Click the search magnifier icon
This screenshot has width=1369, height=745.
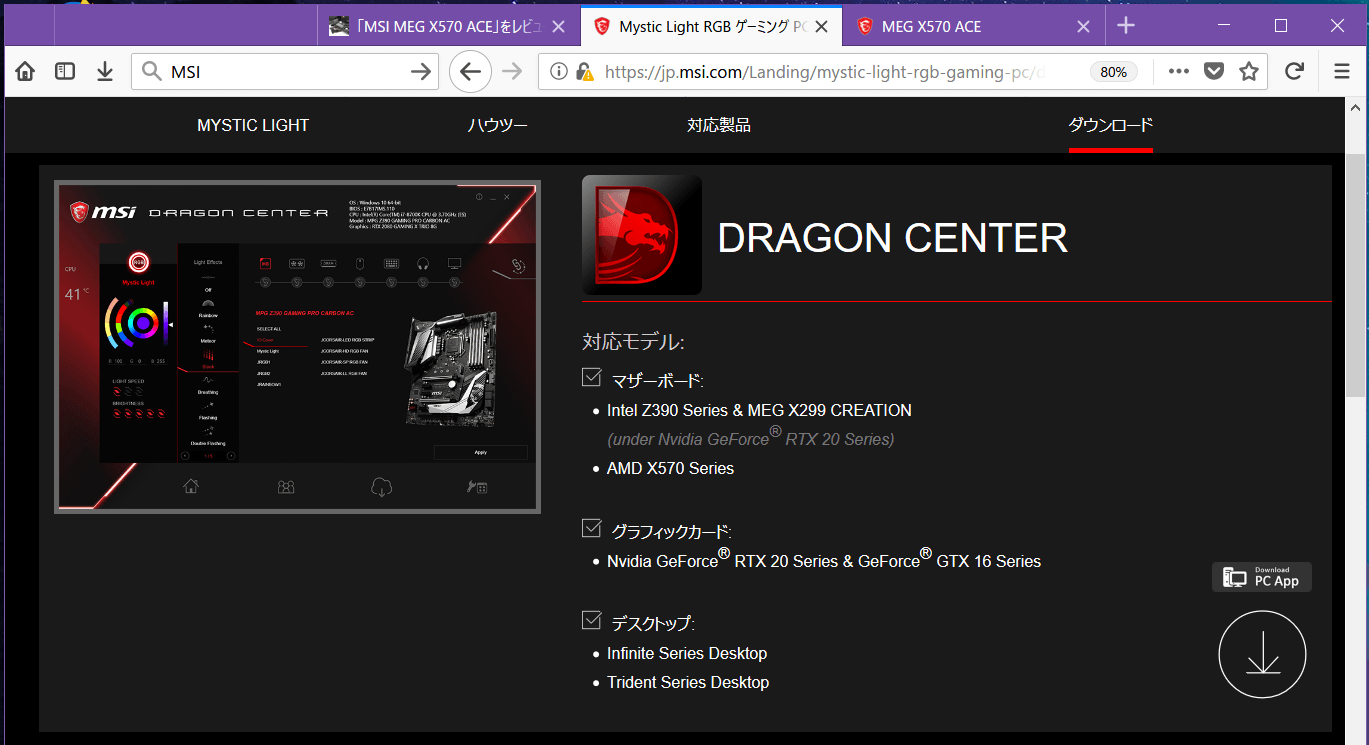coord(151,72)
